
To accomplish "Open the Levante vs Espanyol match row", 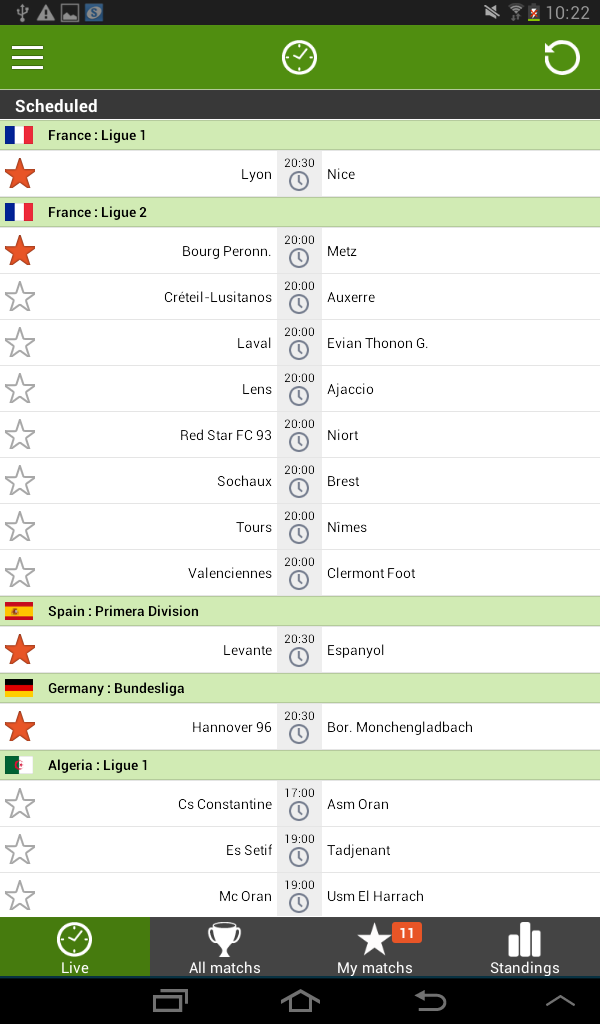I will click(300, 650).
